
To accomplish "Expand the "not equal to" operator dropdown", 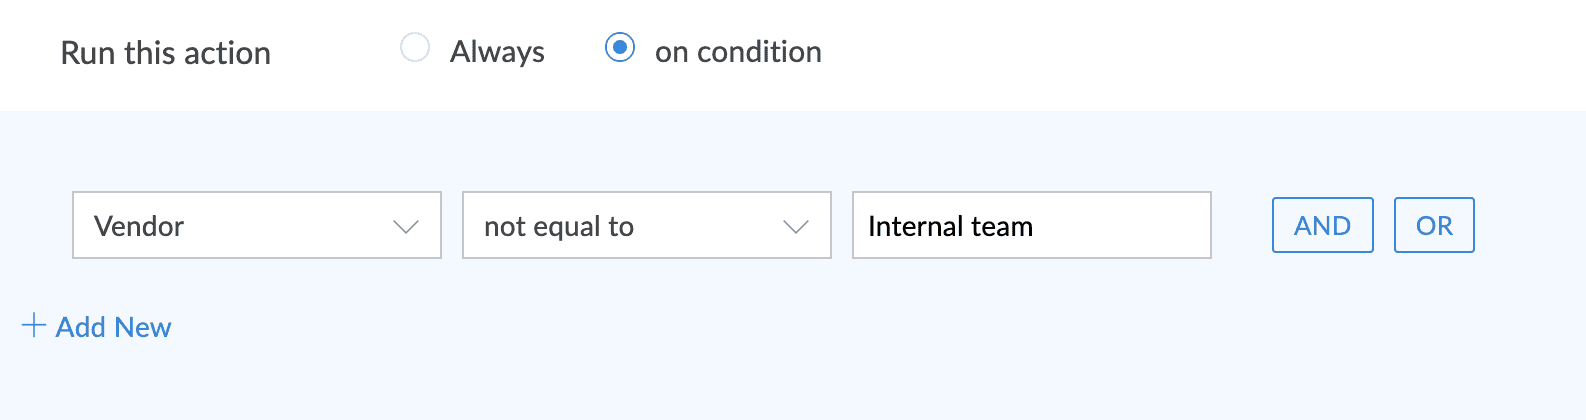I will point(646,226).
